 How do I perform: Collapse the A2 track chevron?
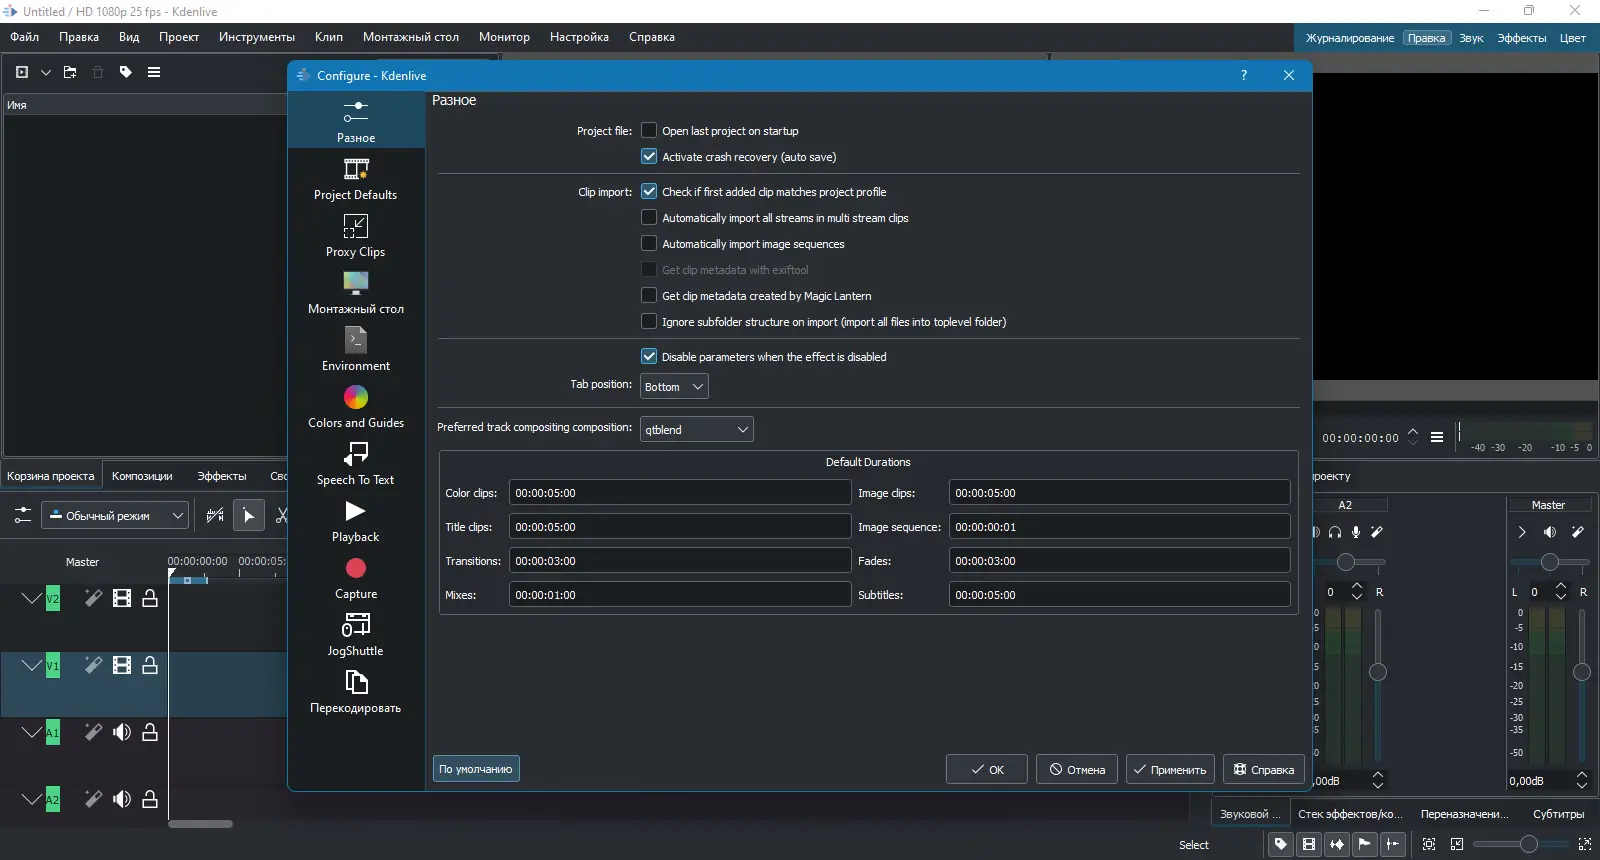[32, 799]
